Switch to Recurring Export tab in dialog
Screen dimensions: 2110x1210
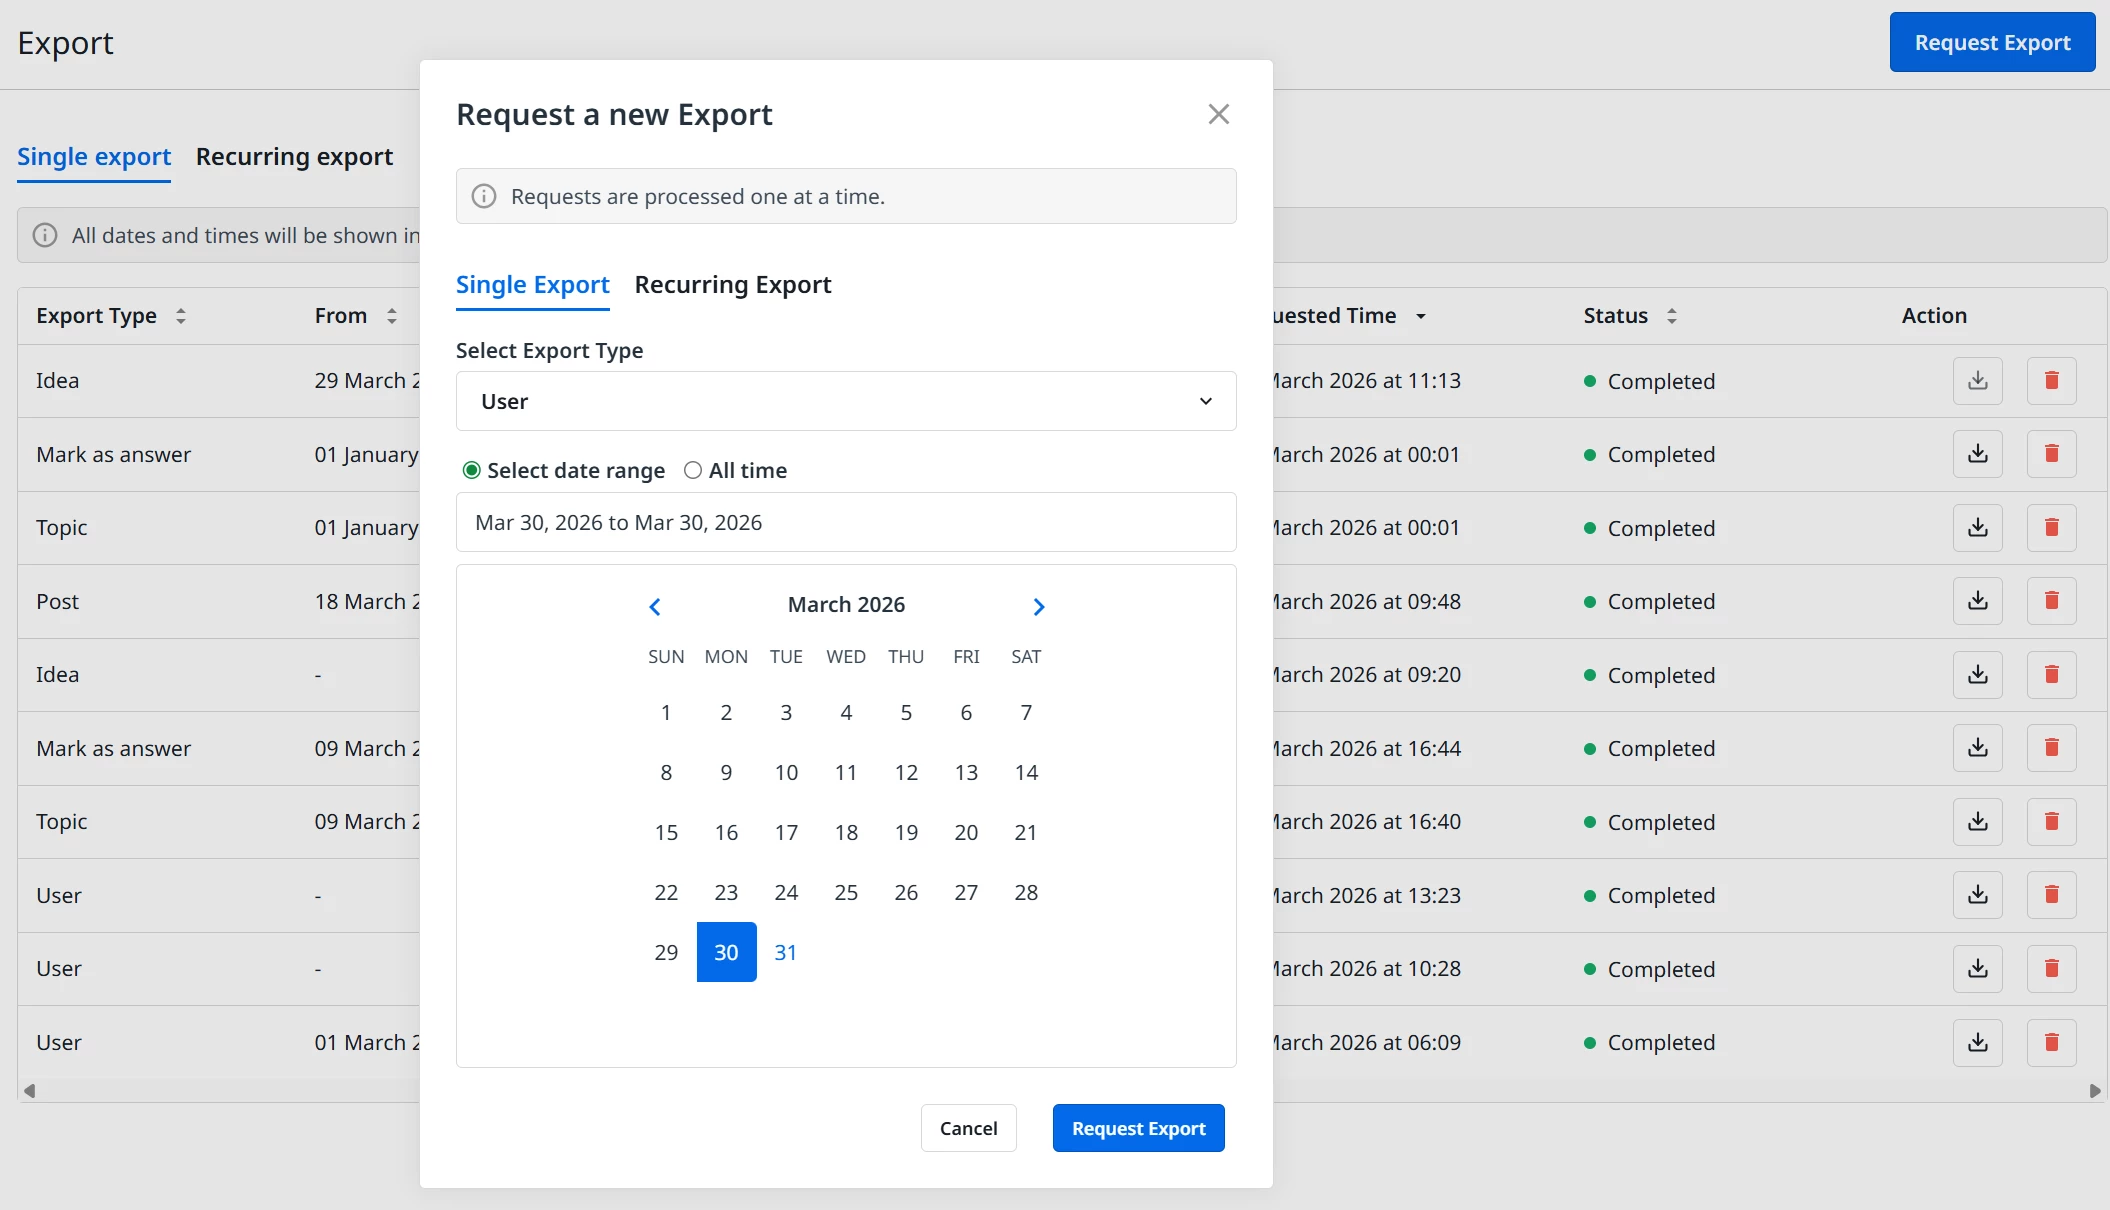click(x=733, y=285)
